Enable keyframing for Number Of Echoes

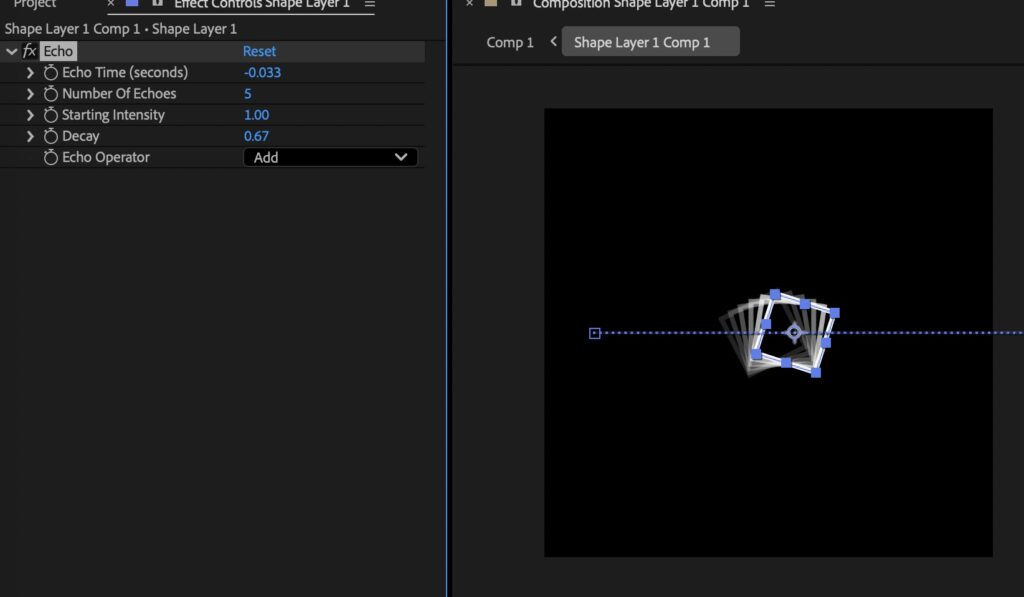[x=51, y=94]
